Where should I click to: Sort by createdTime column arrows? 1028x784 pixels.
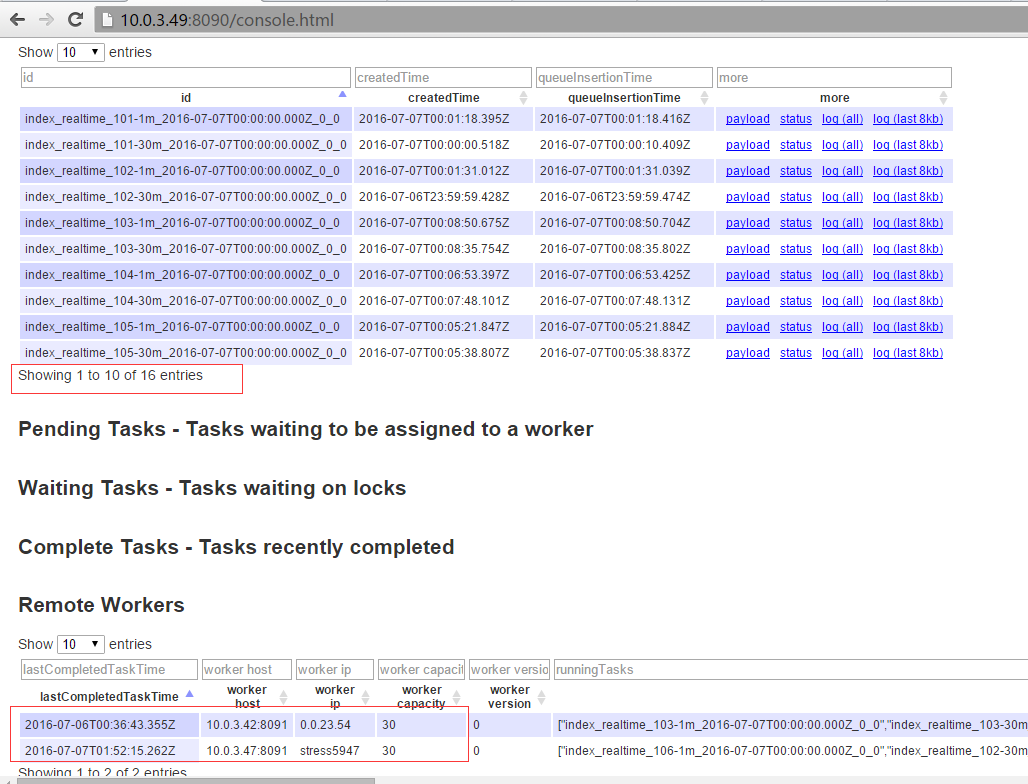523,97
